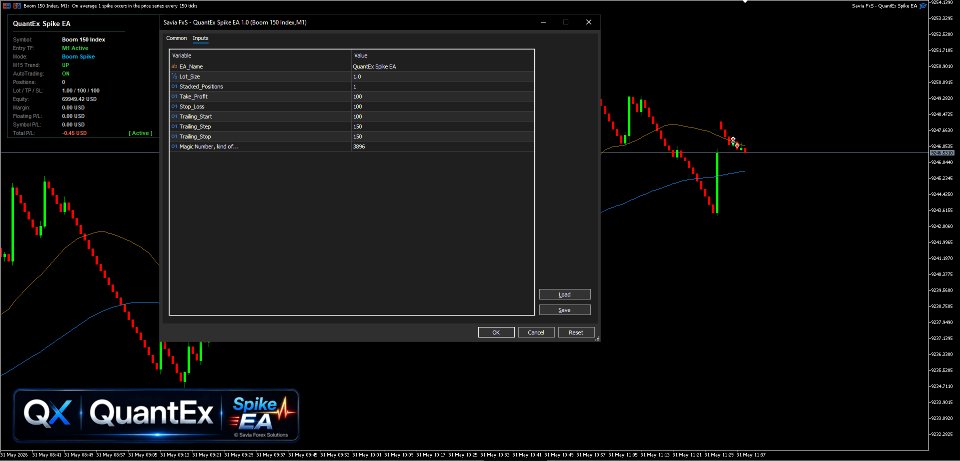The height and width of the screenshot is (461, 960).
Task: Select the Trailing_Start variable name
Action: click(x=195, y=116)
